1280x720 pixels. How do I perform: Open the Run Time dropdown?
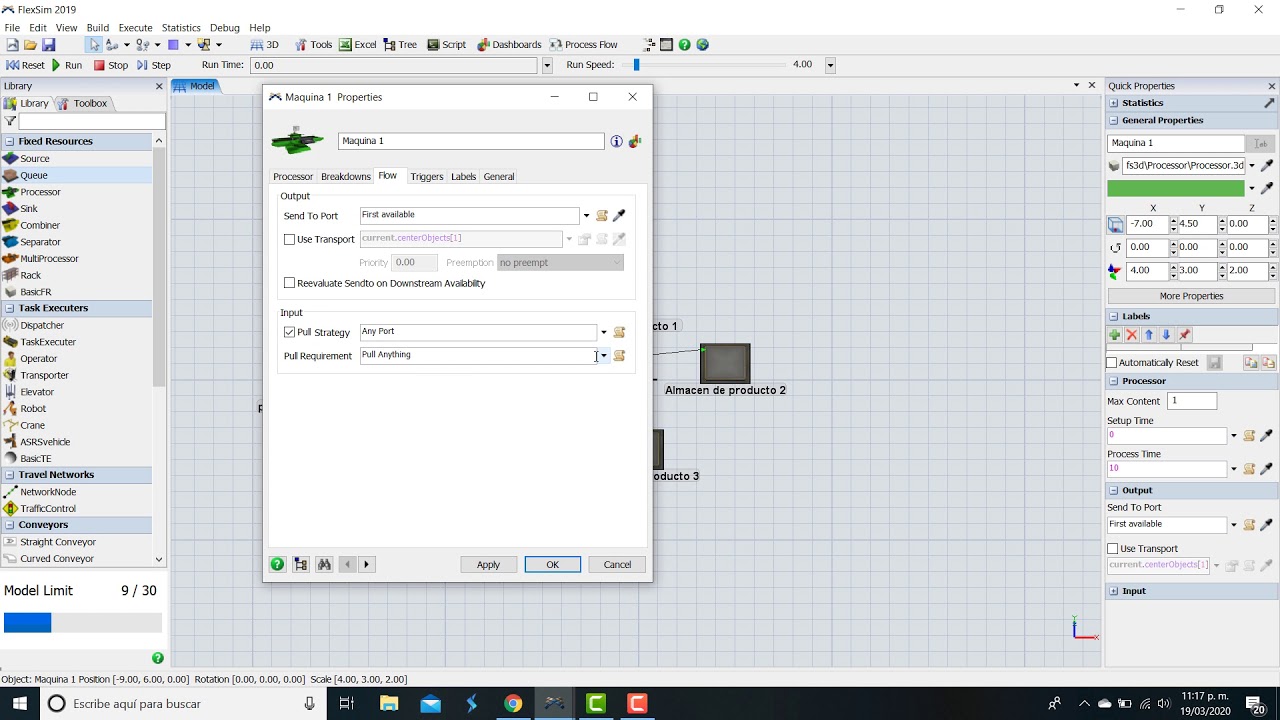546,65
